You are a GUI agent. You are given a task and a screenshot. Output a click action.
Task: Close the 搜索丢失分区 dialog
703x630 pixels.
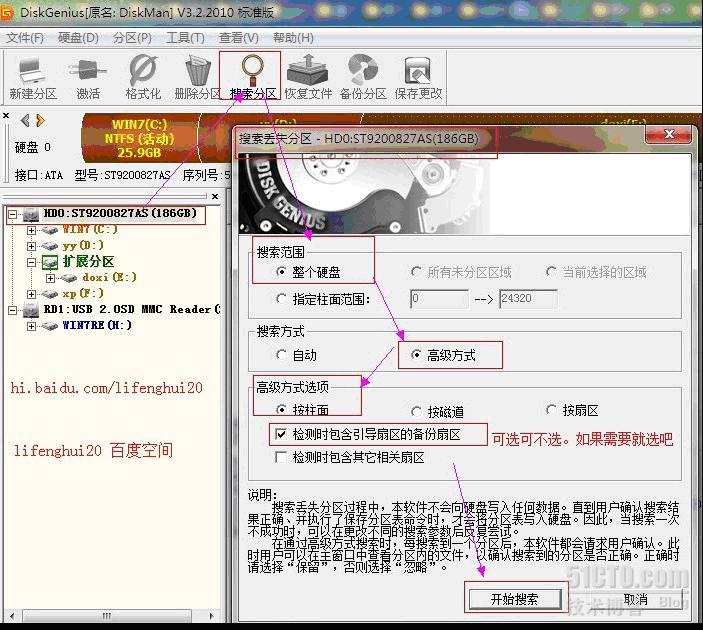tap(668, 134)
